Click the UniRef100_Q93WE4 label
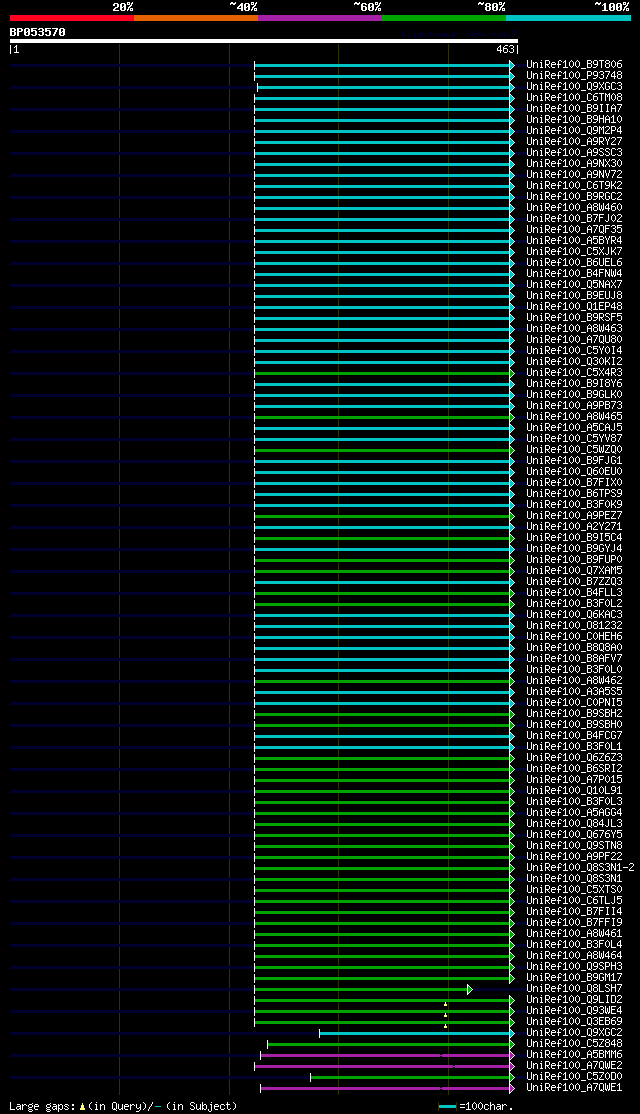Screen dimensions: 640x1114 click(574, 1010)
